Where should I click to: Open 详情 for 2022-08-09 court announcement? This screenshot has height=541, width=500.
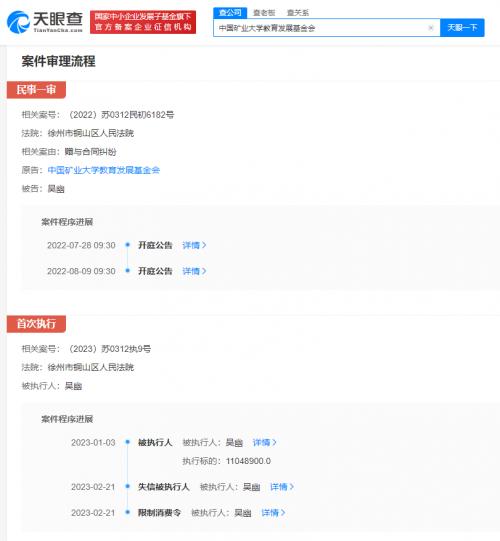pos(194,271)
